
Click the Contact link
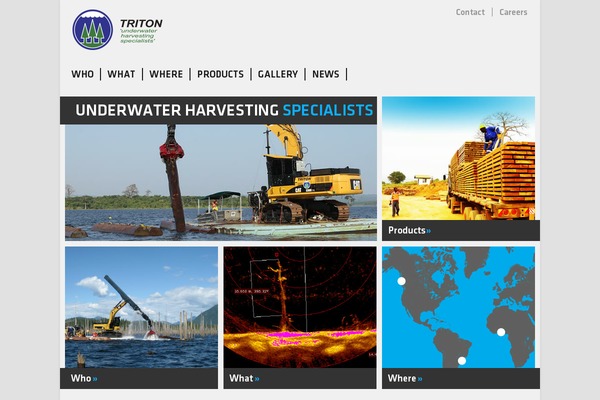pyautogui.click(x=470, y=12)
